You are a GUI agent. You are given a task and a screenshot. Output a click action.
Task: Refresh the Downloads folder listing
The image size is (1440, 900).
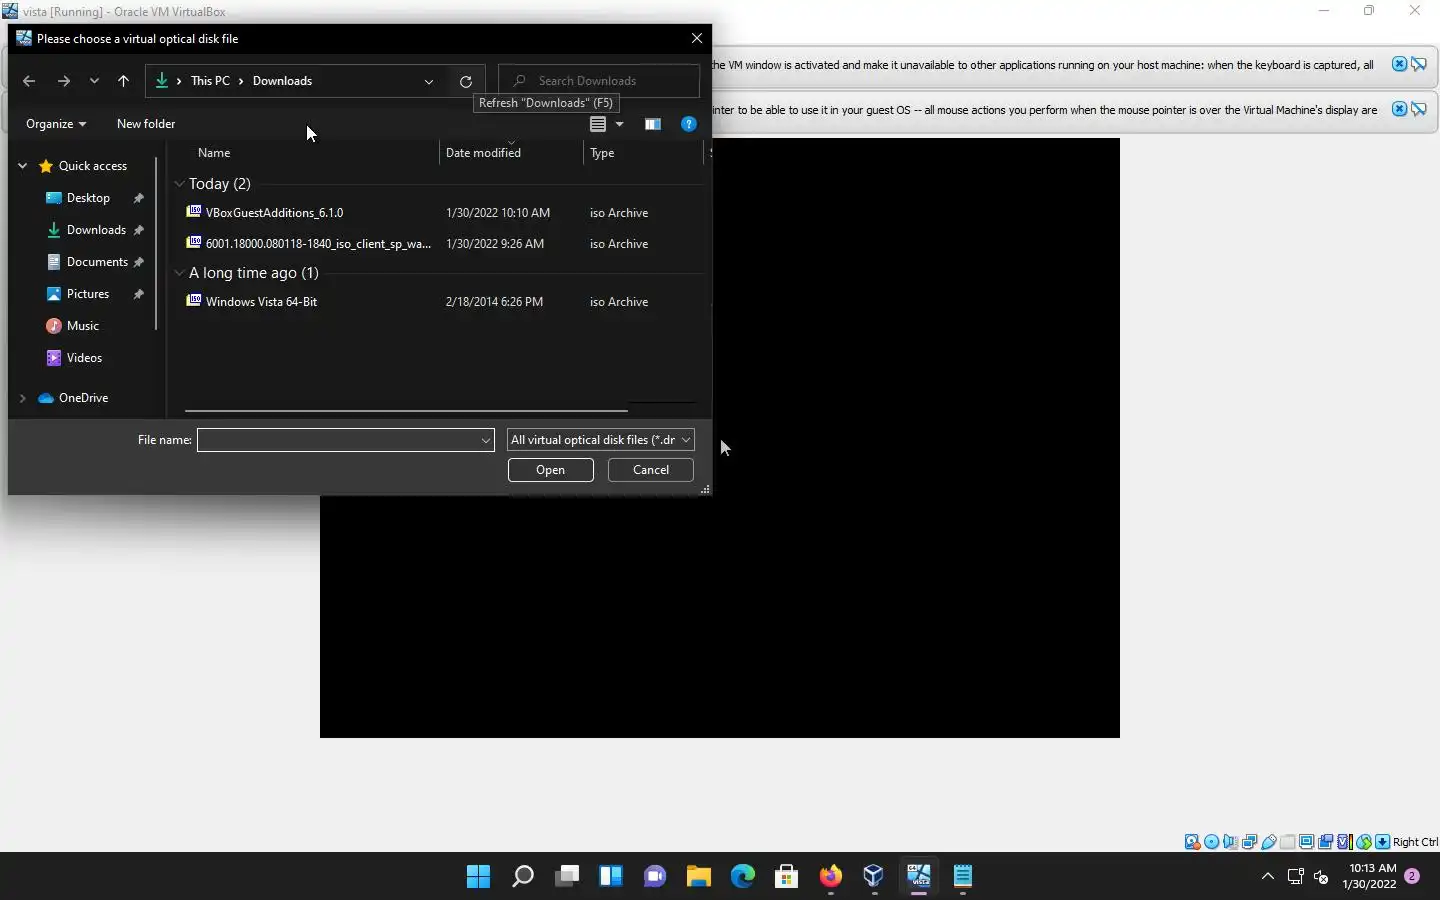click(465, 81)
